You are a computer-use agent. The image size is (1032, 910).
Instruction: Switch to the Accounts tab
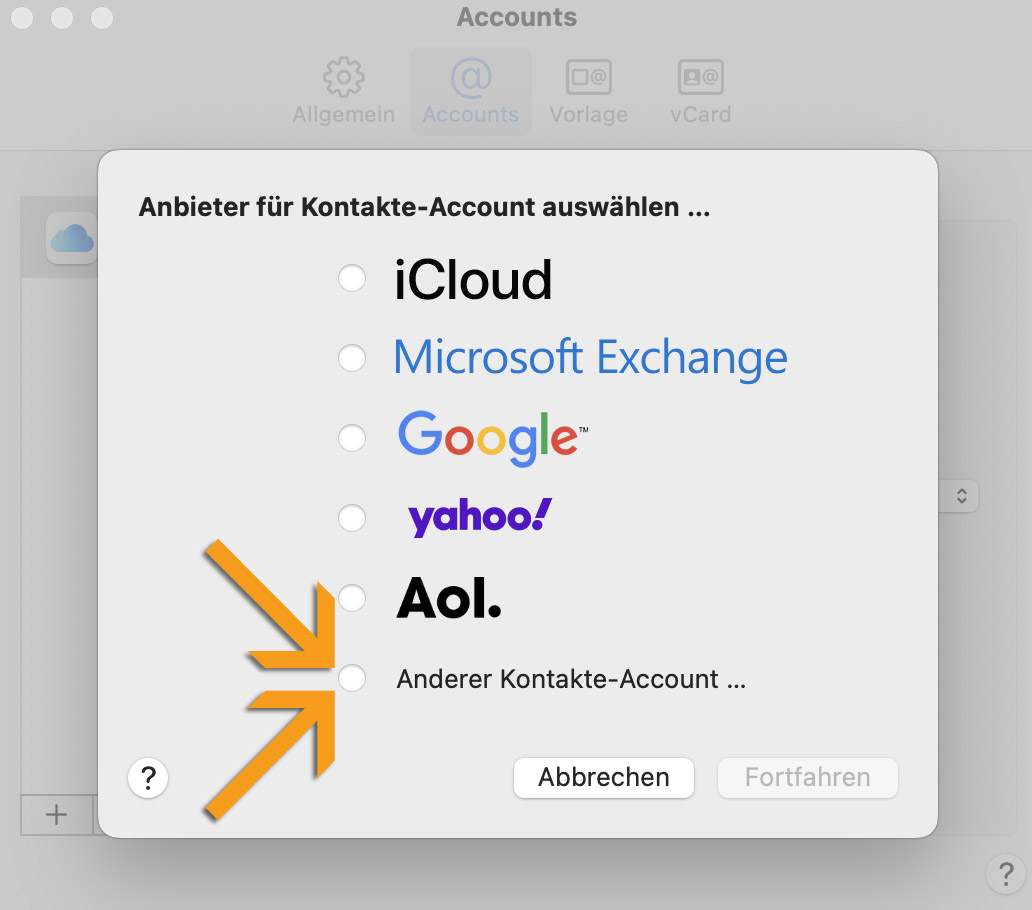pyautogui.click(x=471, y=91)
